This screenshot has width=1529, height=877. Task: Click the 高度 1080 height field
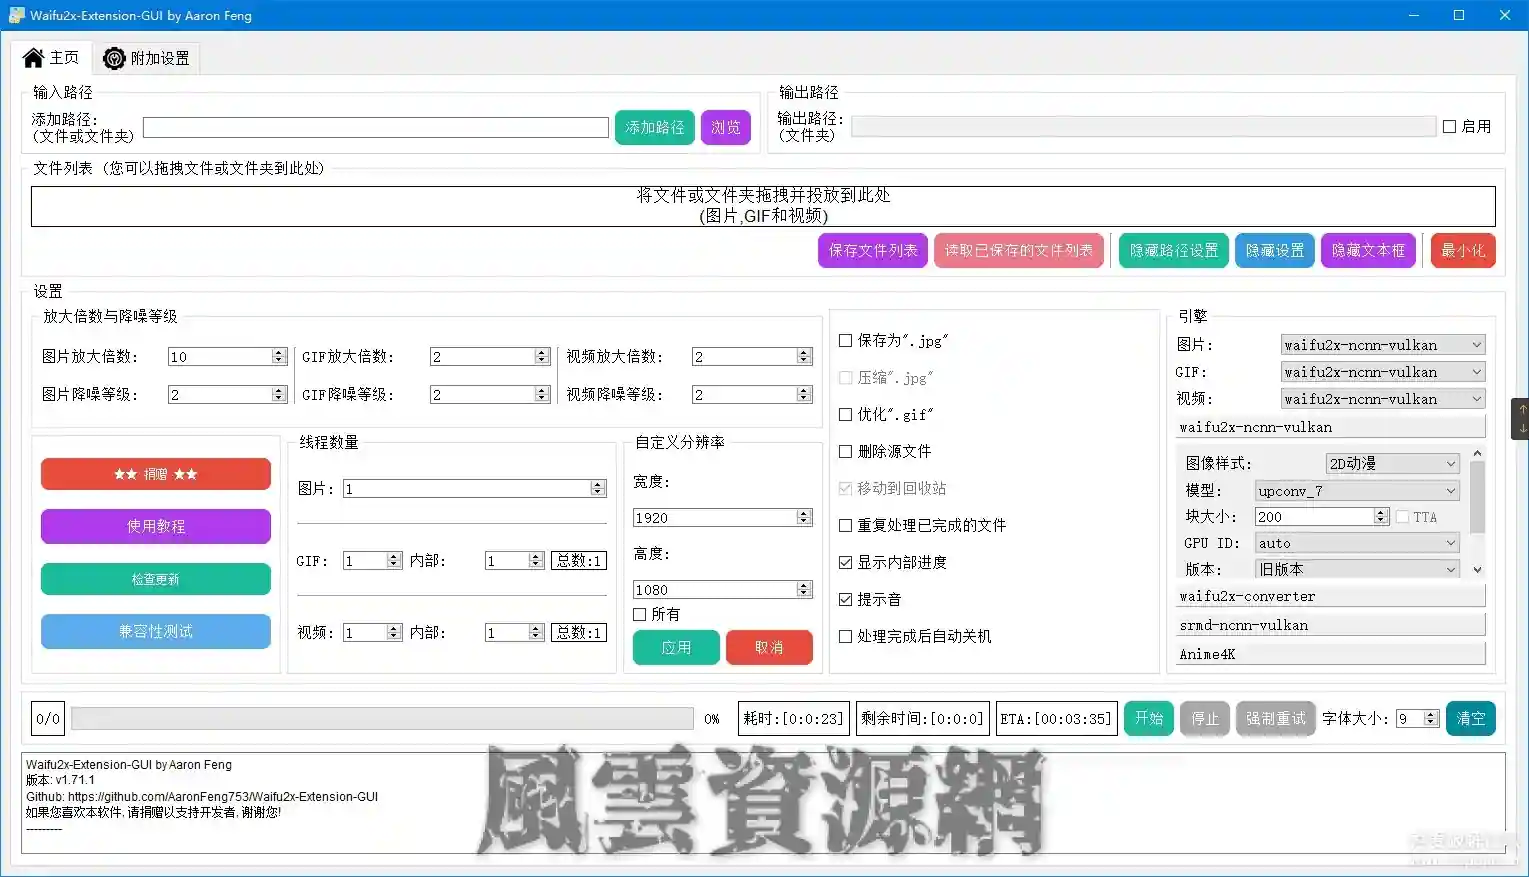click(x=722, y=590)
